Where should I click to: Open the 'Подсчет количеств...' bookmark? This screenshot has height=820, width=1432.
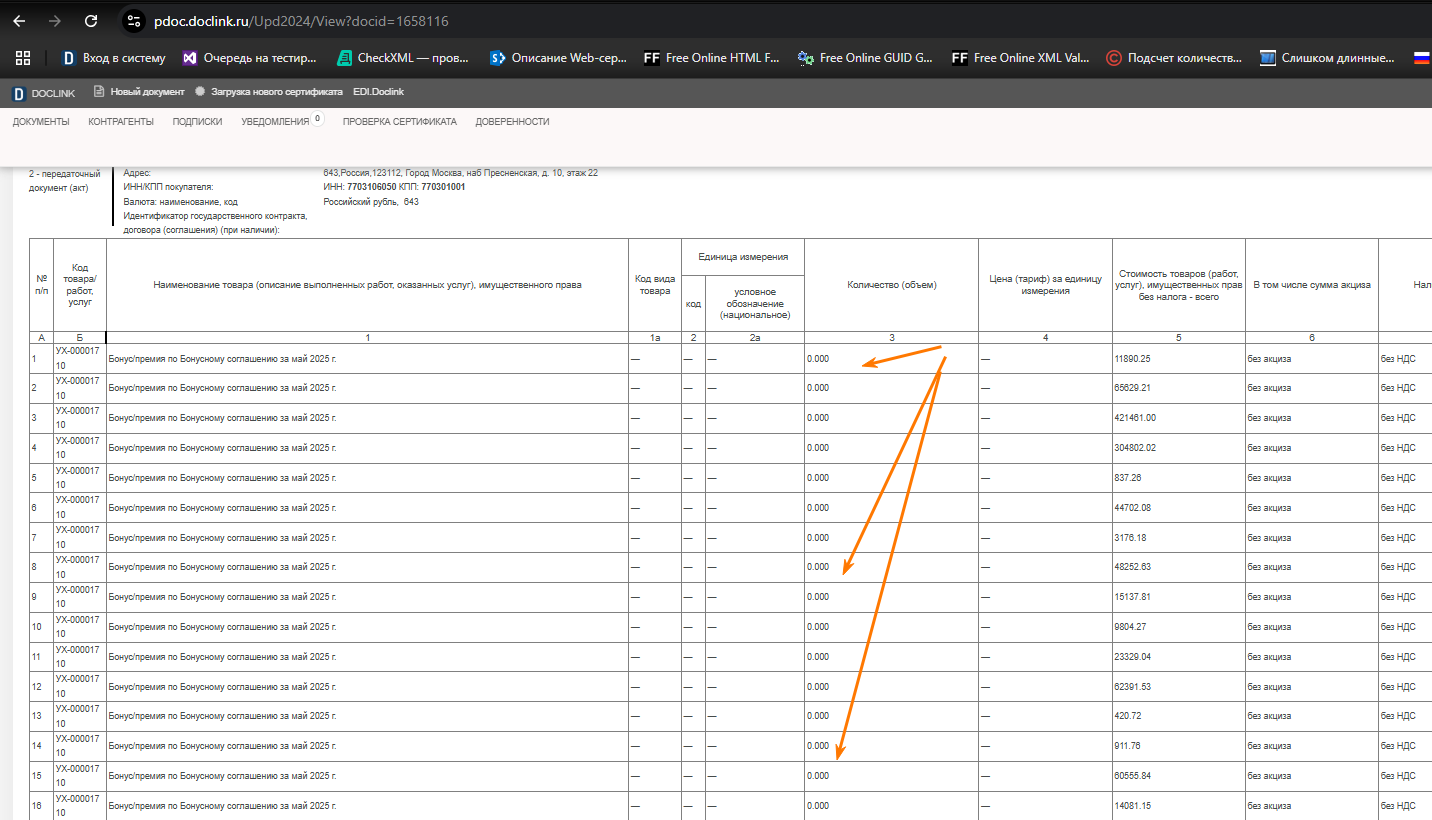tap(1174, 58)
